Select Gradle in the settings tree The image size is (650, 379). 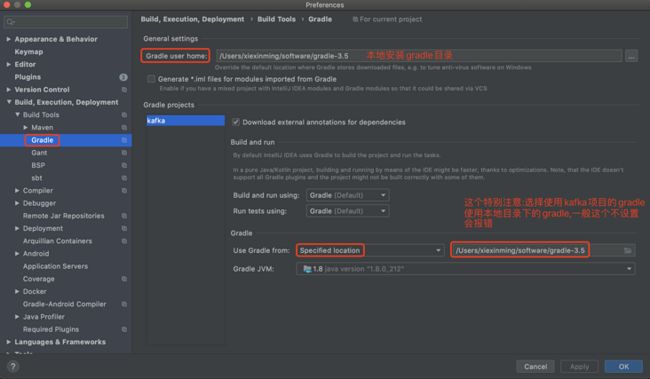[x=42, y=140]
